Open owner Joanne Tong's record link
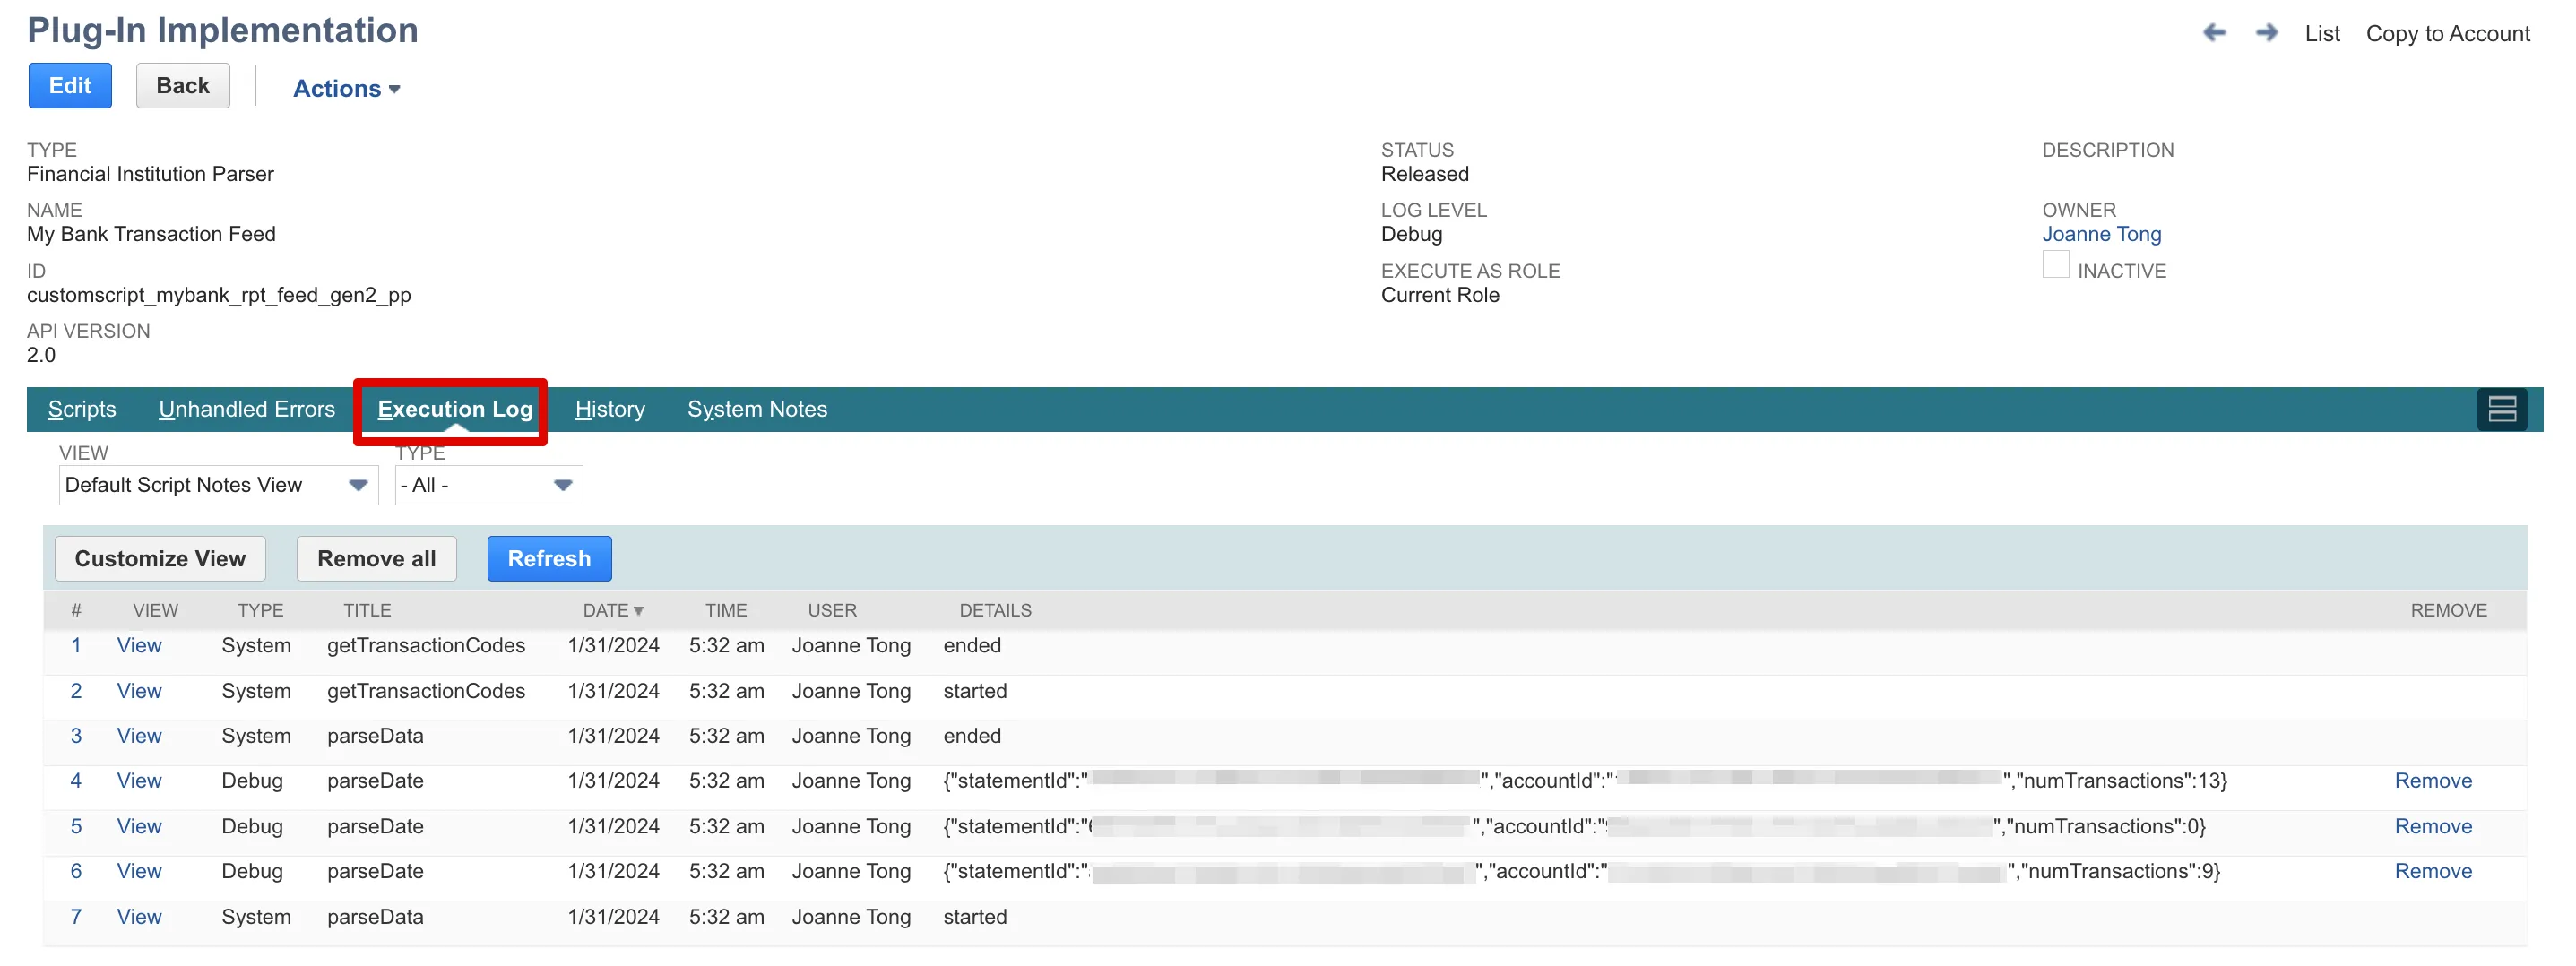2576x966 pixels. pyautogui.click(x=2101, y=234)
